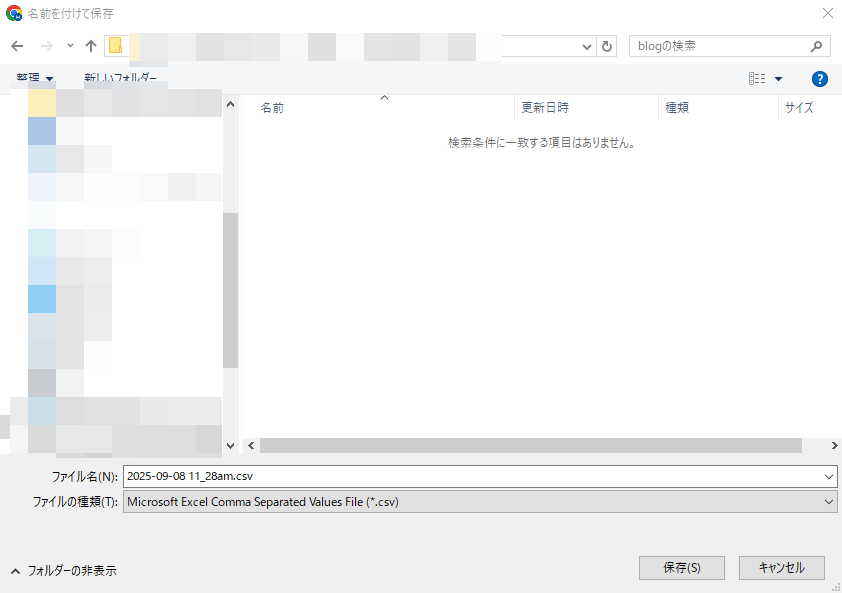842x593 pixels.
Task: Open the help question mark icon
Action: (820, 79)
